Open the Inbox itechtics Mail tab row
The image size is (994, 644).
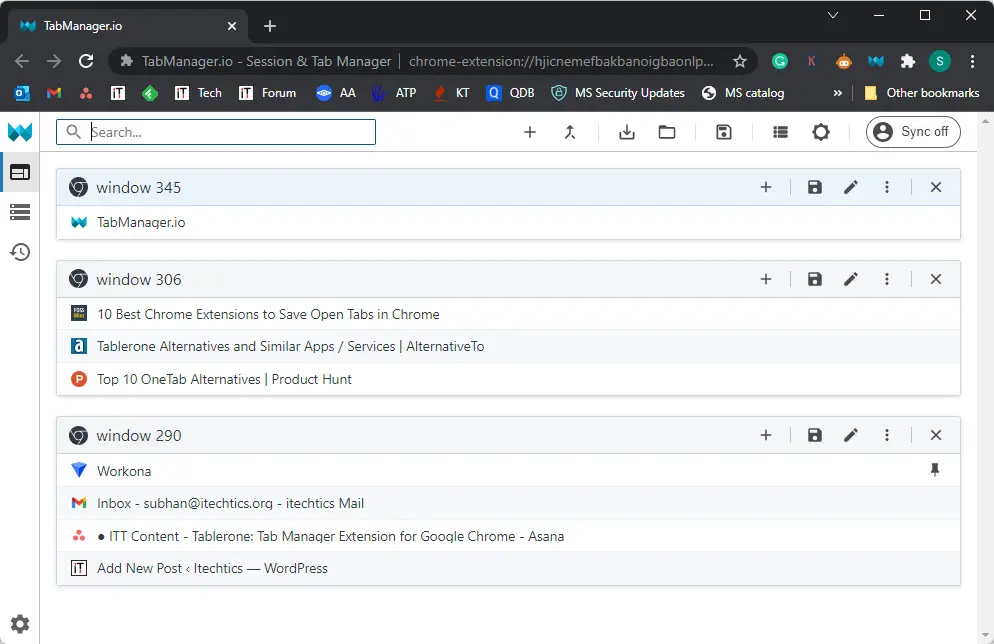(x=508, y=503)
